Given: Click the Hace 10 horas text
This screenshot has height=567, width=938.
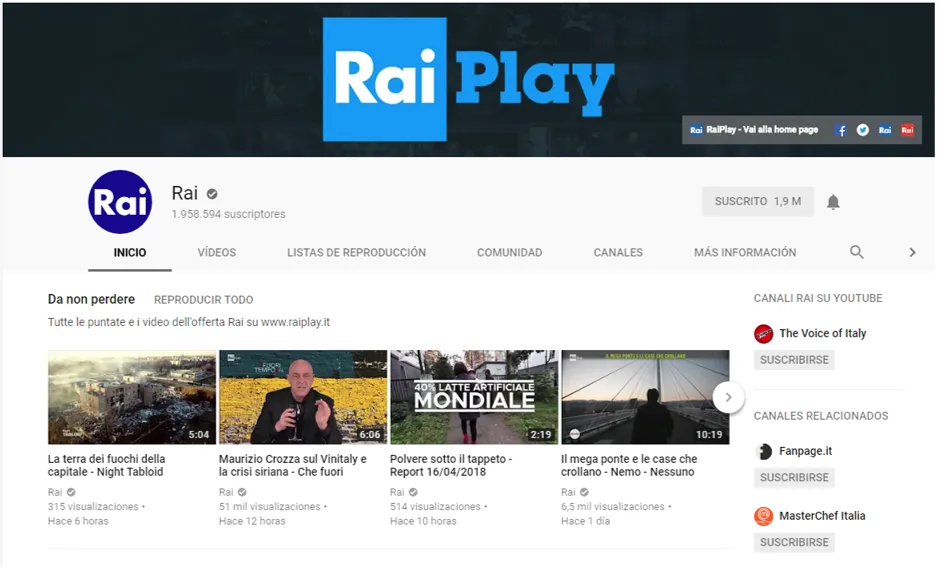Looking at the screenshot, I should click(x=423, y=521).
